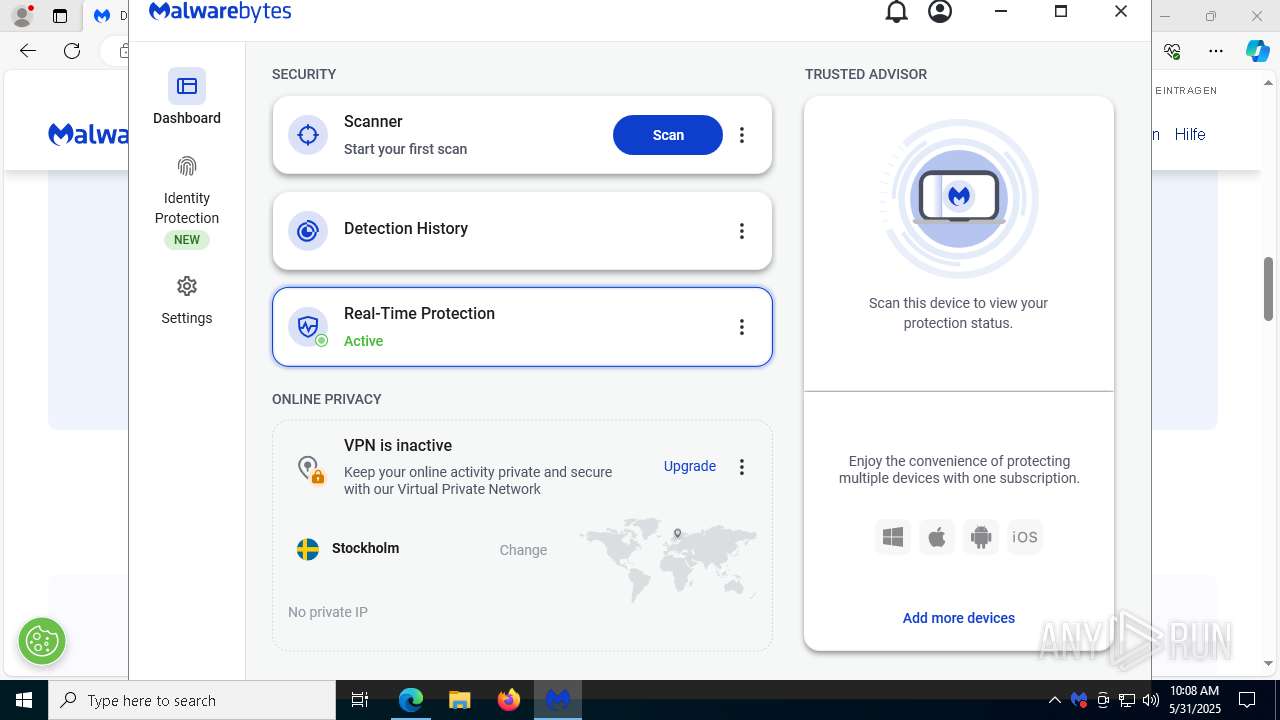Image resolution: width=1280 pixels, height=720 pixels.
Task: Click the Windows Start button
Action: (x=24, y=700)
